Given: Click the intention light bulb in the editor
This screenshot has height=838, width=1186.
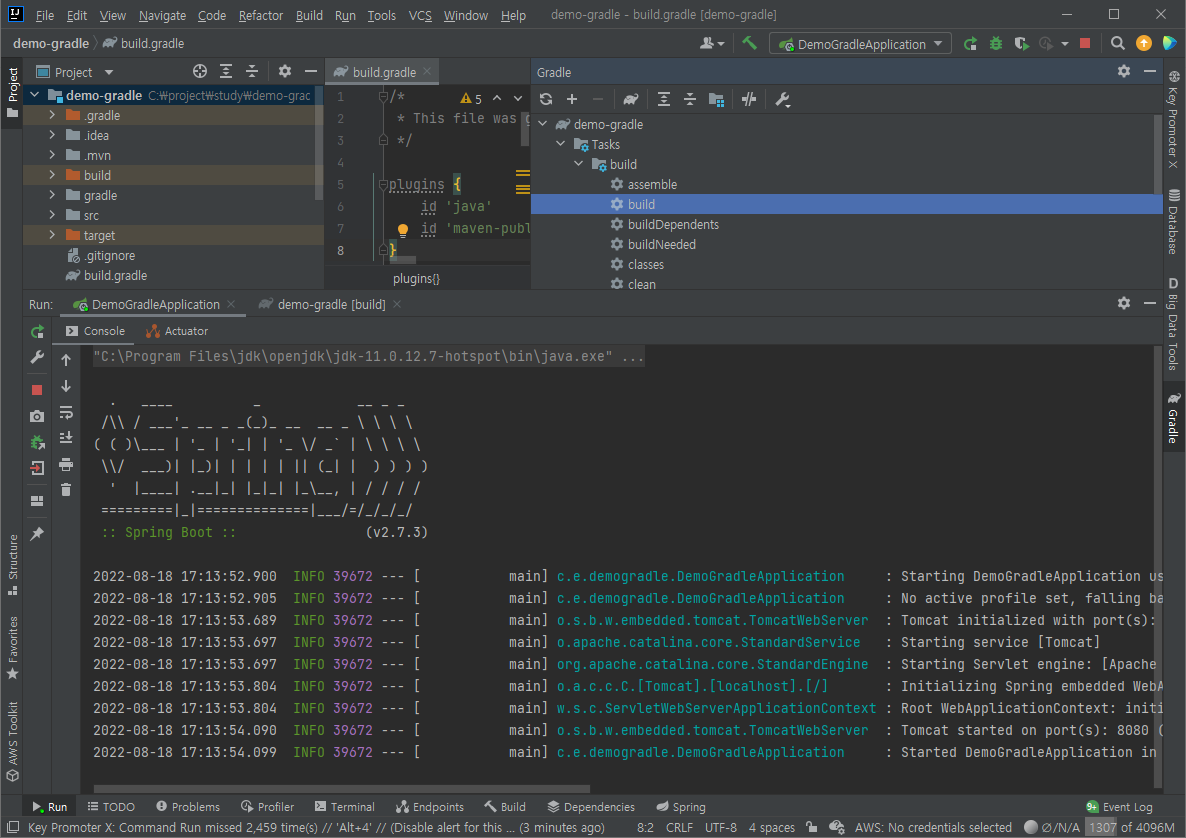Looking at the screenshot, I should [x=403, y=230].
